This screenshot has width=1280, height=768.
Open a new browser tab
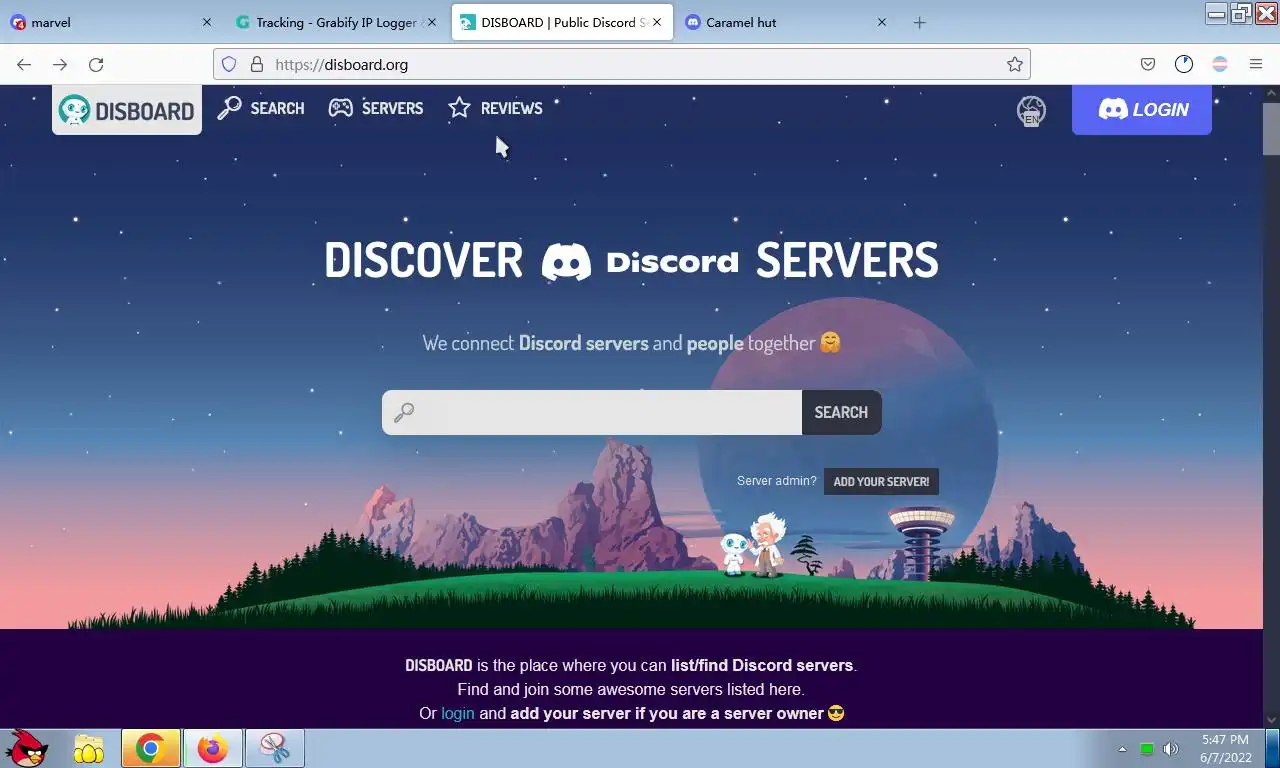920,22
